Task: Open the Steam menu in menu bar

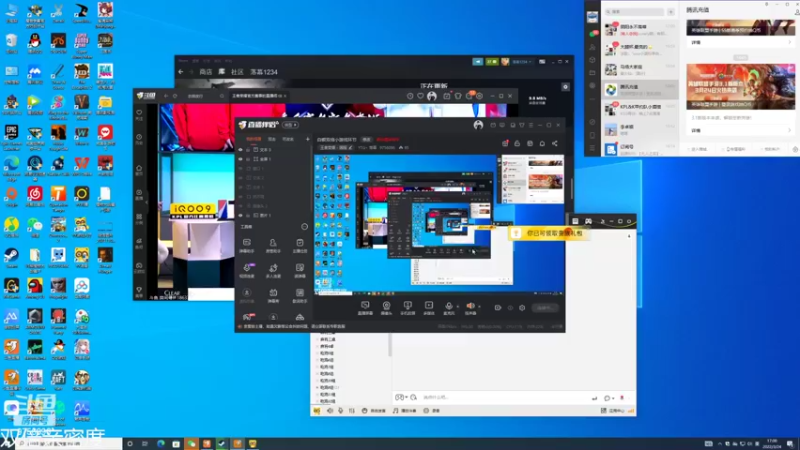Action: 184,61
